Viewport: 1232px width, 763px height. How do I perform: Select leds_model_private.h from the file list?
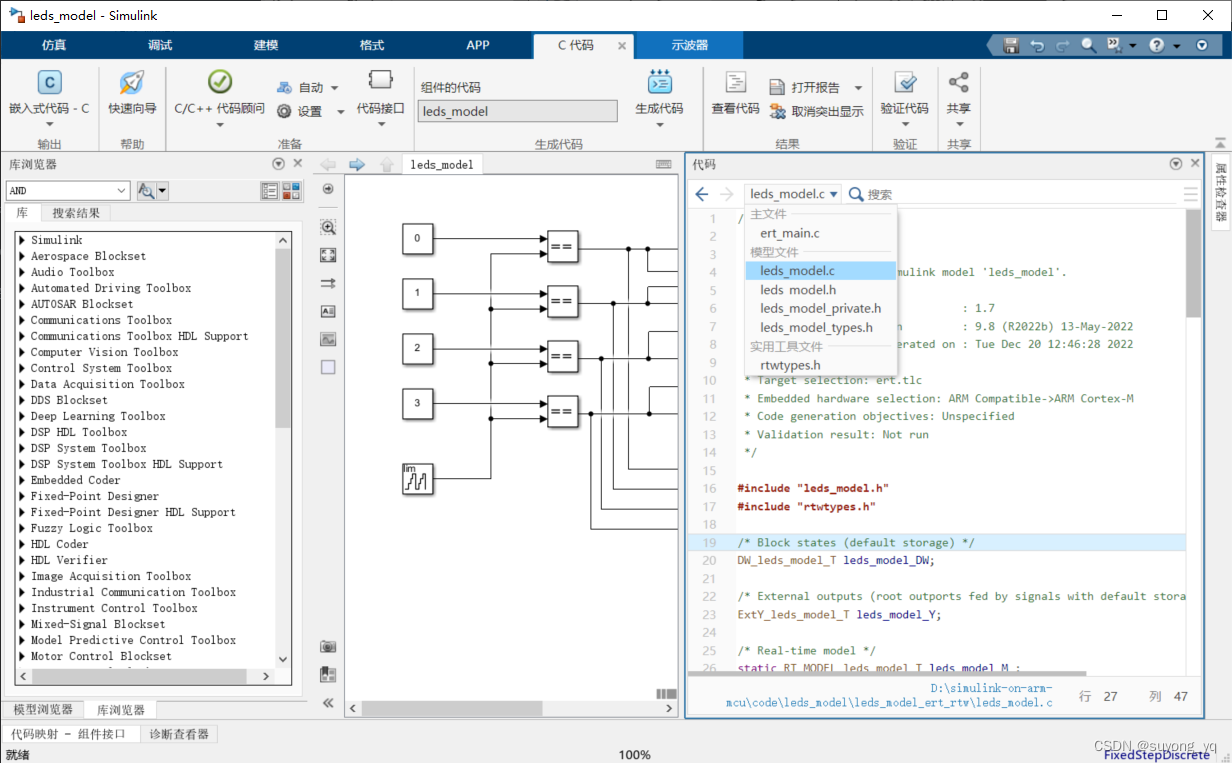coord(820,309)
